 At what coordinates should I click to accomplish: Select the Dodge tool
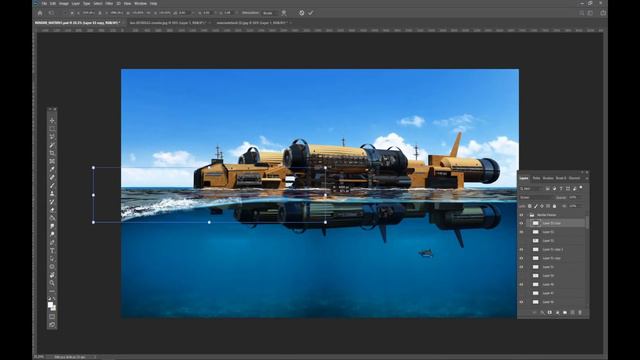click(52, 234)
